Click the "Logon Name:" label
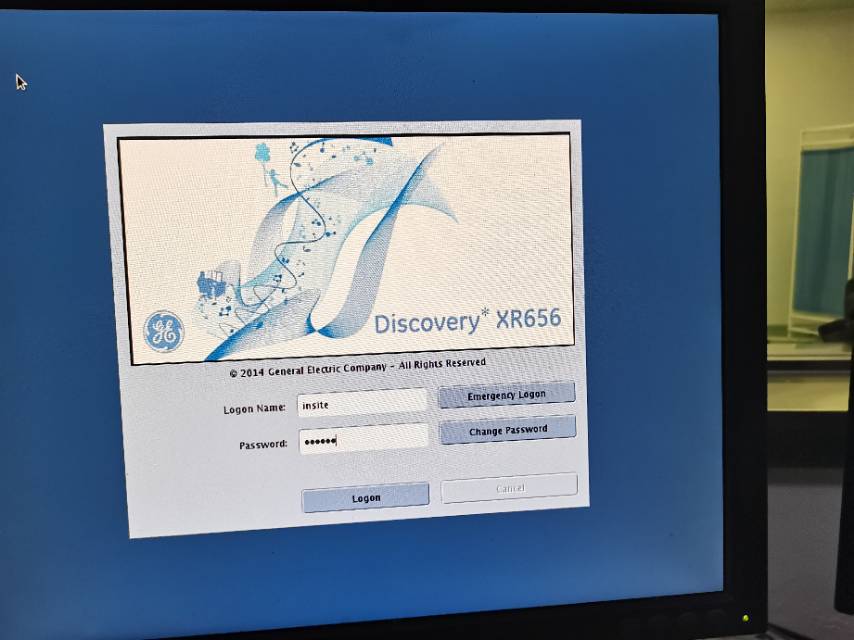Image resolution: width=854 pixels, height=640 pixels. (x=254, y=408)
